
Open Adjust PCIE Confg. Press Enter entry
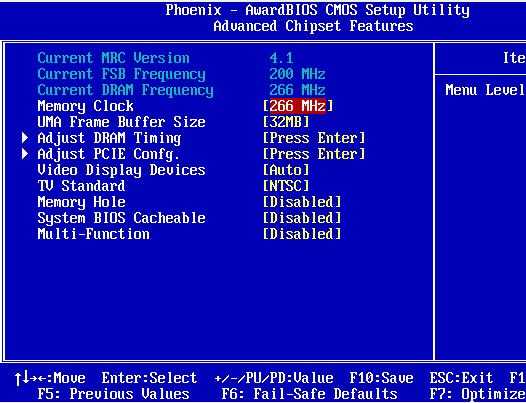314,154
